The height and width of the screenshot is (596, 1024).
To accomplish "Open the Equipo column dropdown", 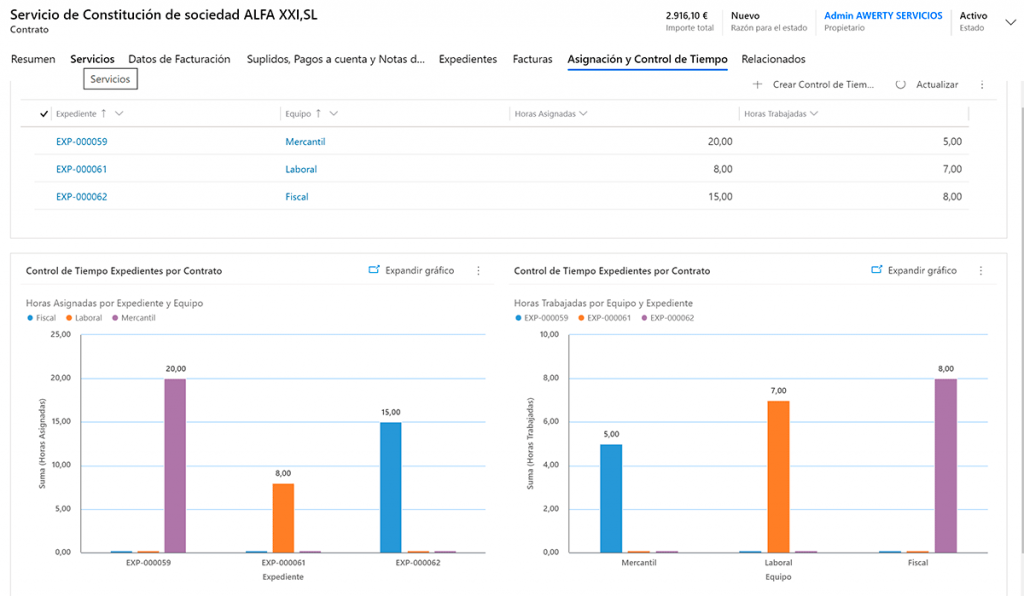I will pyautogui.click(x=334, y=114).
